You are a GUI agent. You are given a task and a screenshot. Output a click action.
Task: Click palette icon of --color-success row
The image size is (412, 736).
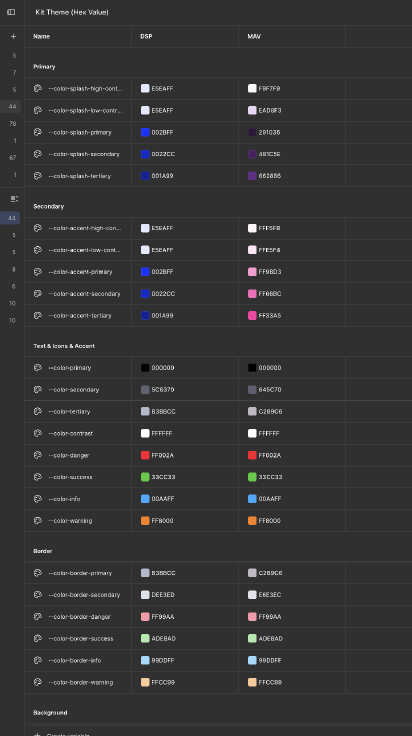pos(38,477)
